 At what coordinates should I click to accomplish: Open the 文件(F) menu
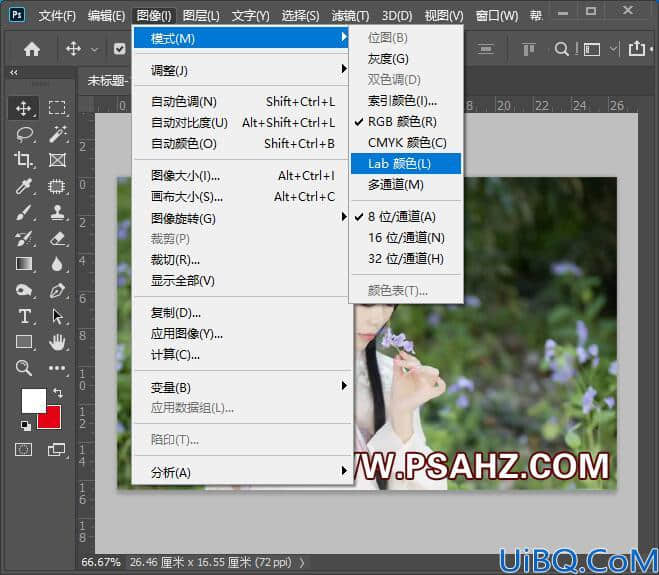[57, 16]
